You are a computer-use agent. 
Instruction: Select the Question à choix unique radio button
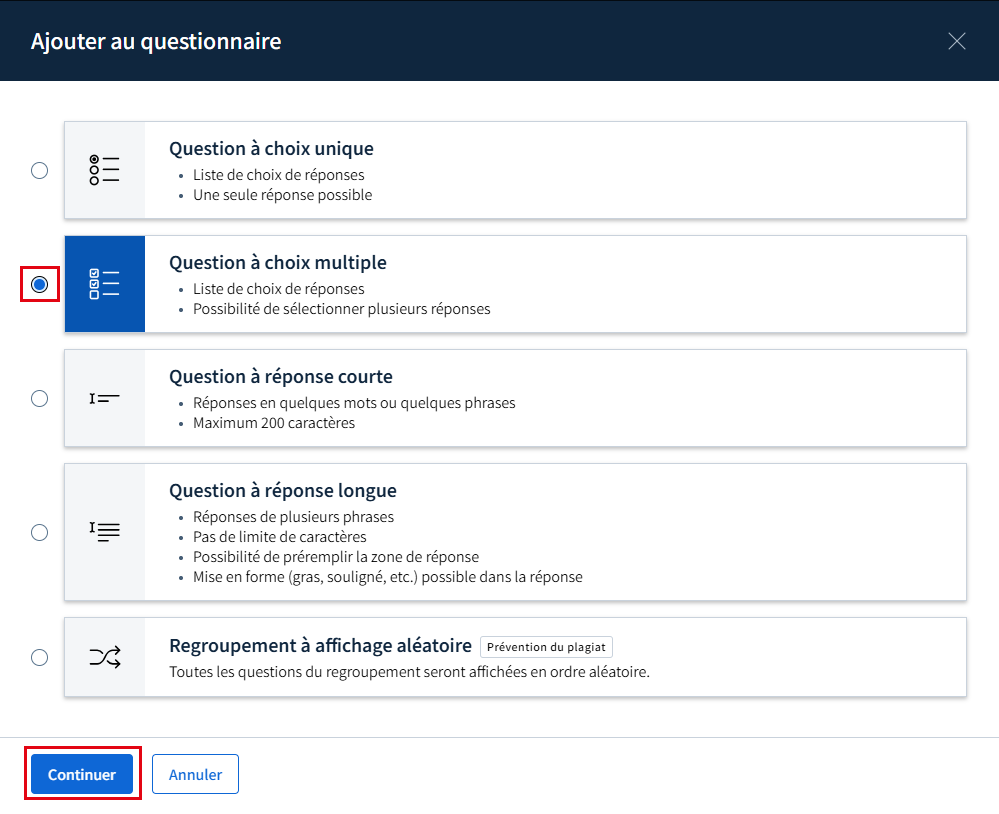point(40,170)
